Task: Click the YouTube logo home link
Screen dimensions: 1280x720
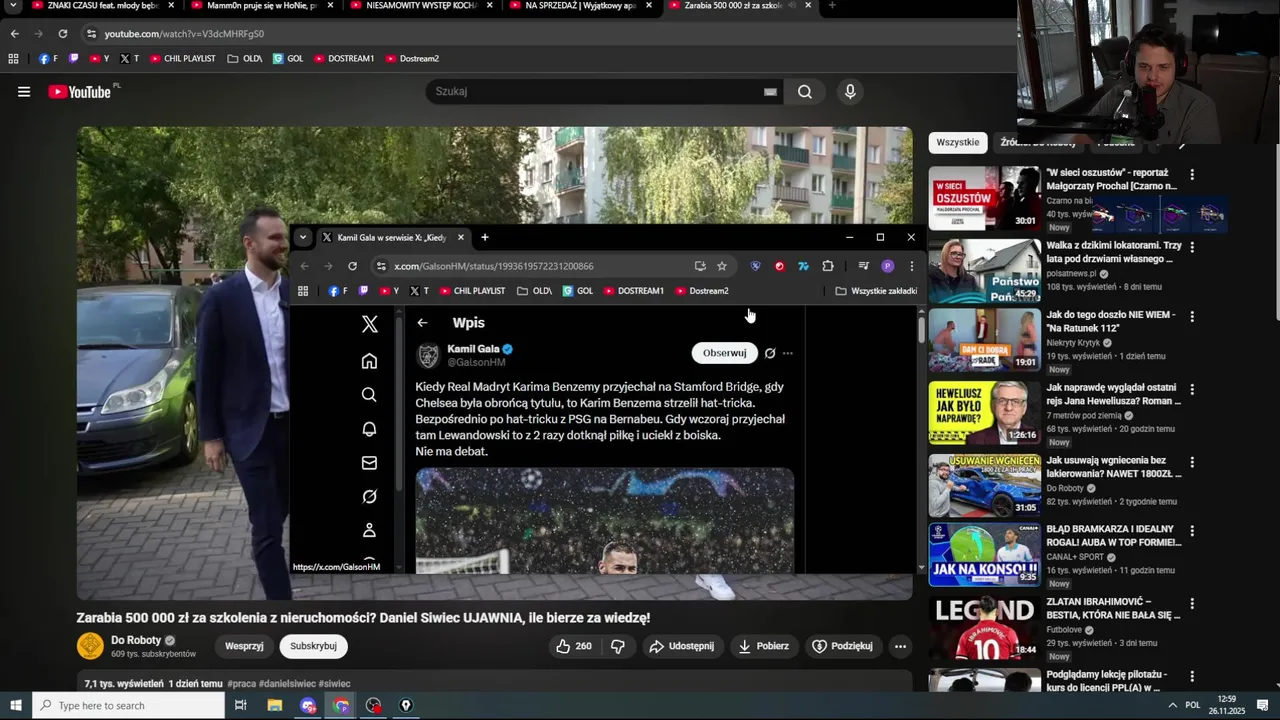Action: tap(80, 92)
